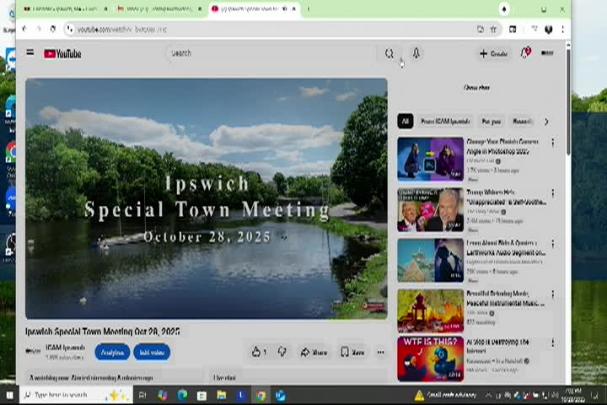Select the From ICAM Ipswich chip

(x=448, y=121)
